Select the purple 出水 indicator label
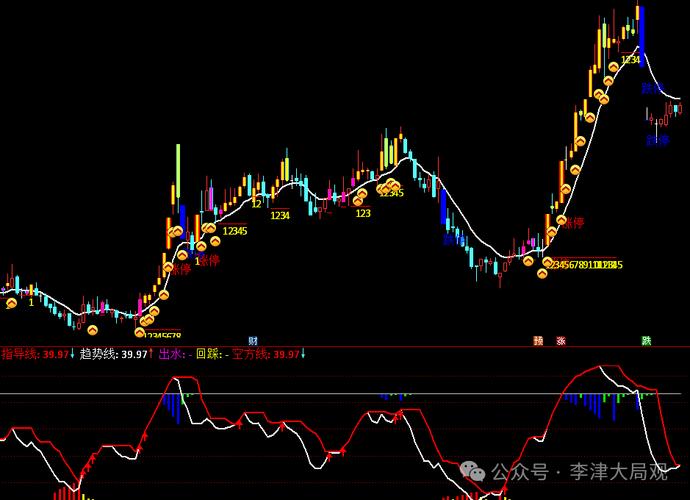 170,354
